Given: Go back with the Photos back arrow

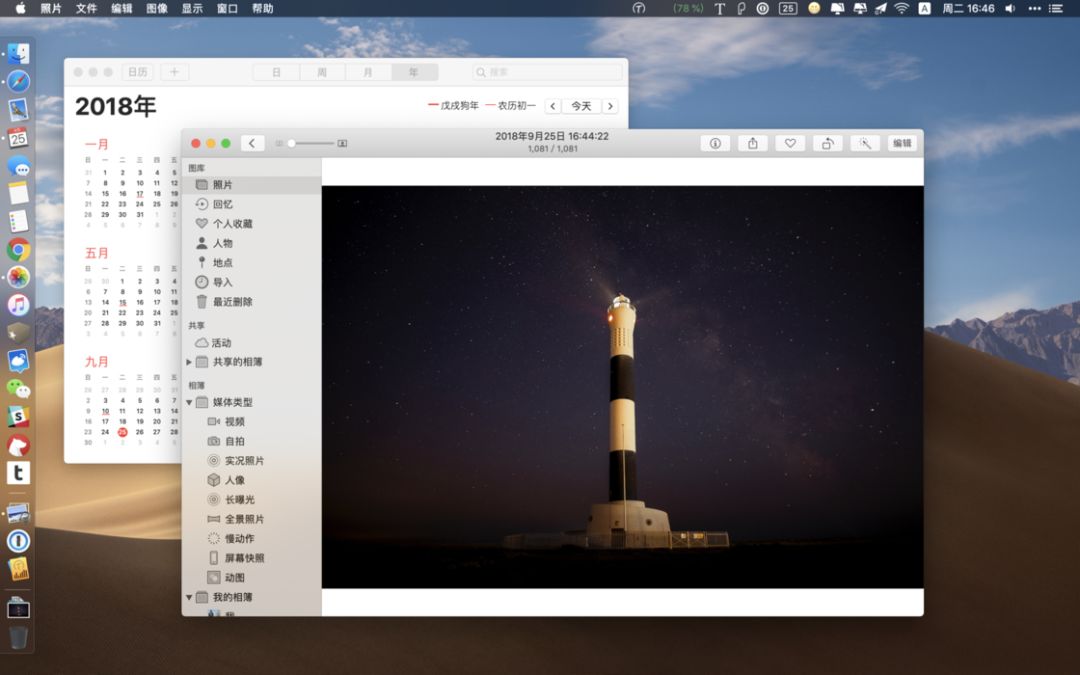Looking at the screenshot, I should [253, 143].
